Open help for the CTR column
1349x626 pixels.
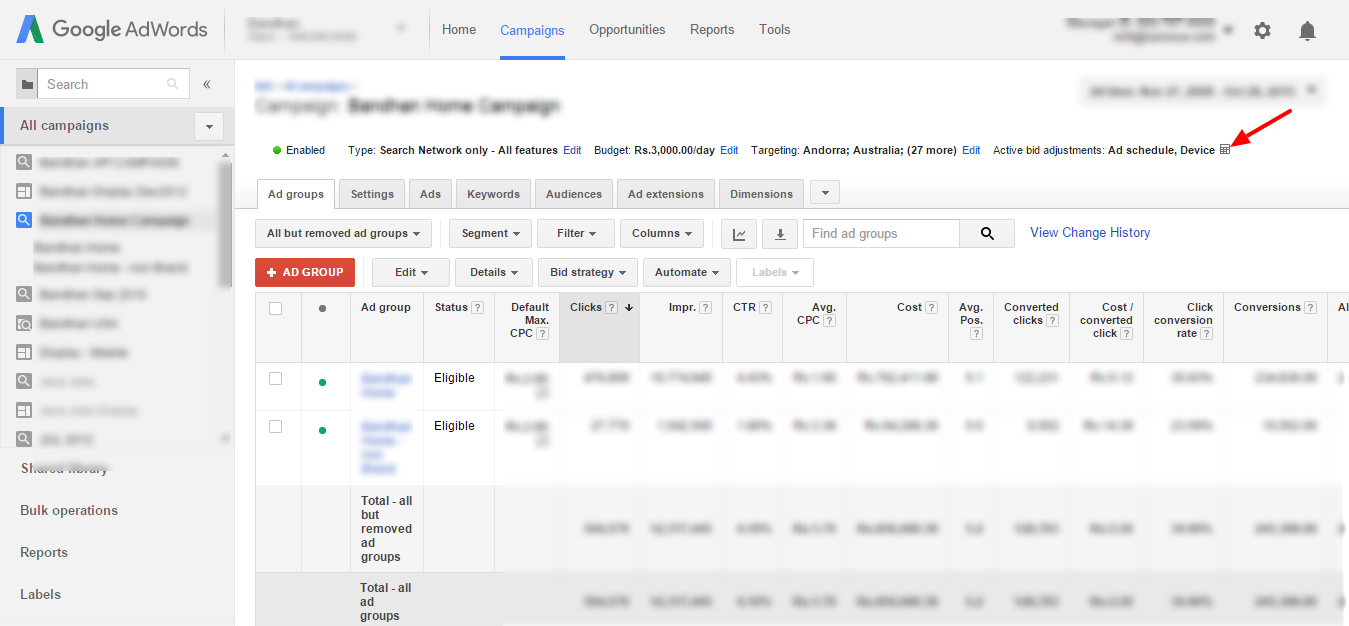click(x=765, y=308)
